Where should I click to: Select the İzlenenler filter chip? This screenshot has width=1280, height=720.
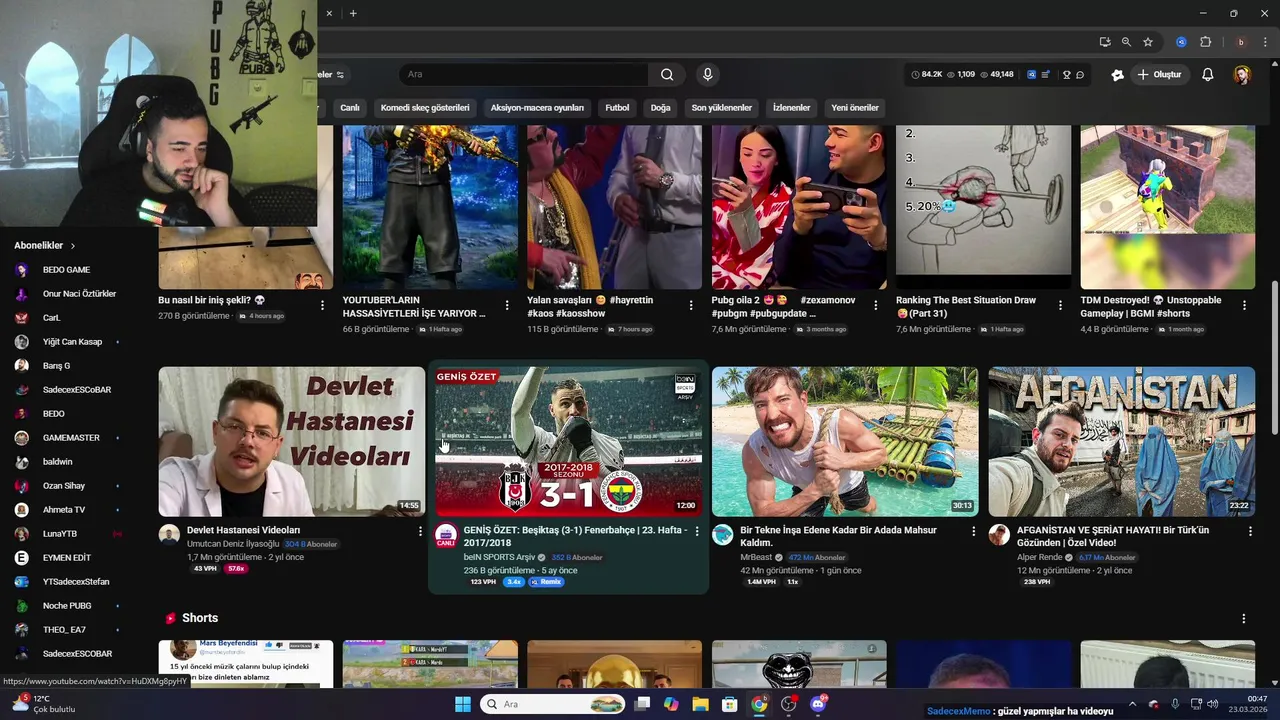click(792, 108)
